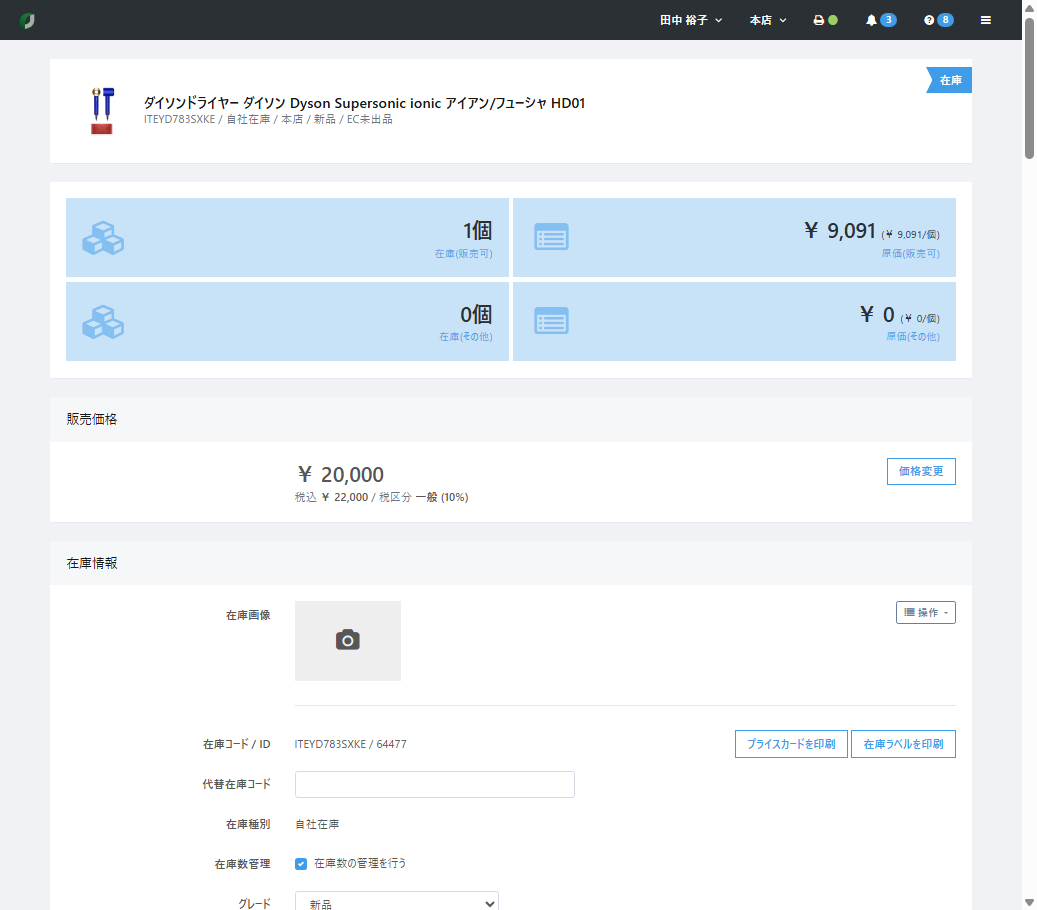1037x910 pixels.
Task: Open the 操作 dropdown button
Action: point(925,612)
